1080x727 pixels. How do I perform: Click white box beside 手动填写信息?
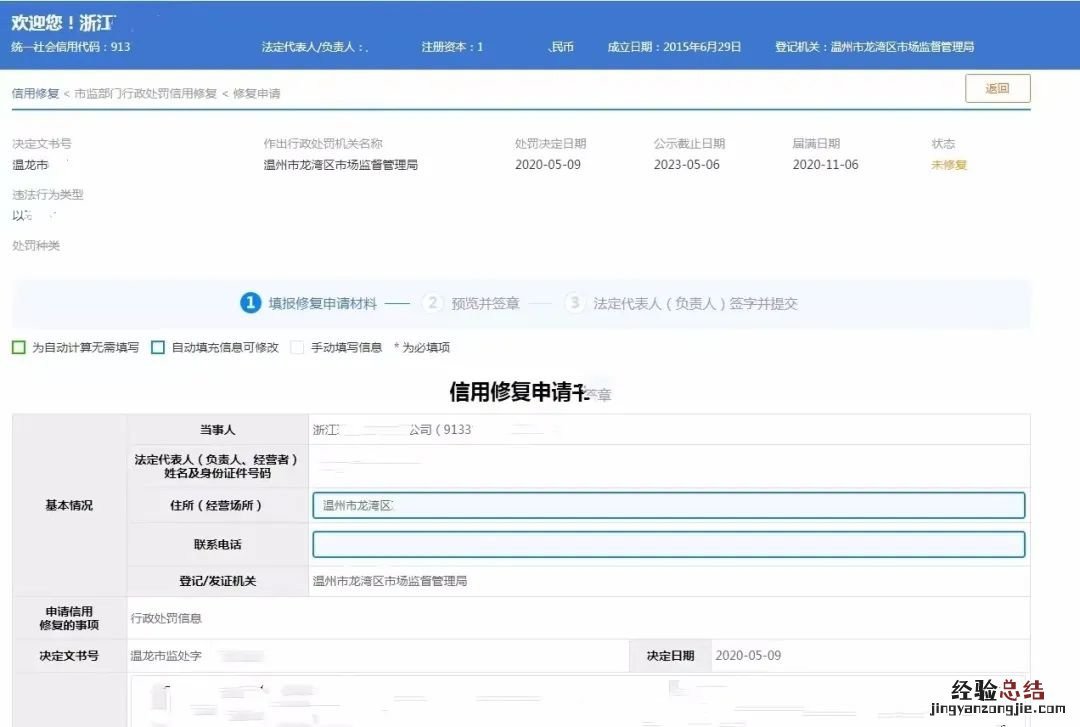297,348
